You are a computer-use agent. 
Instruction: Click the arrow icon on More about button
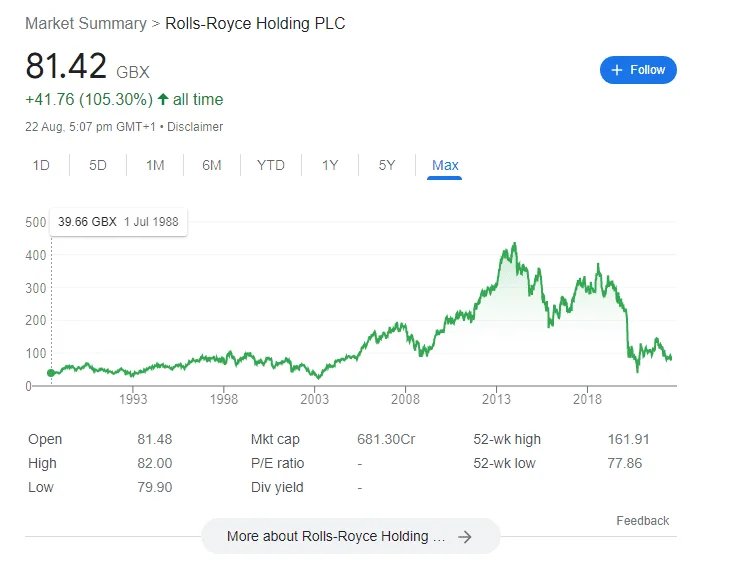464,537
